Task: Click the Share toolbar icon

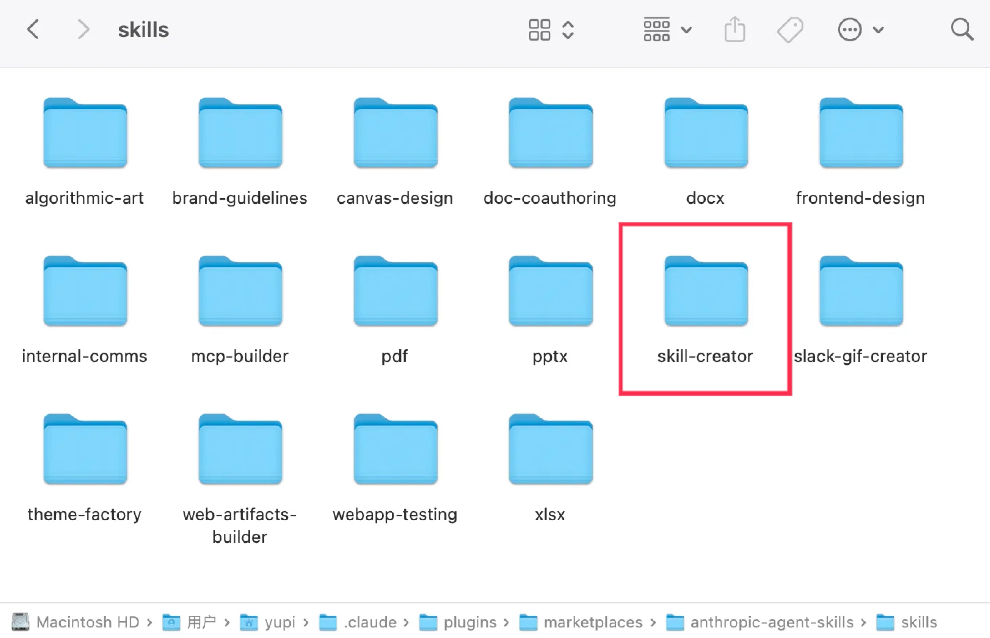Action: [735, 30]
